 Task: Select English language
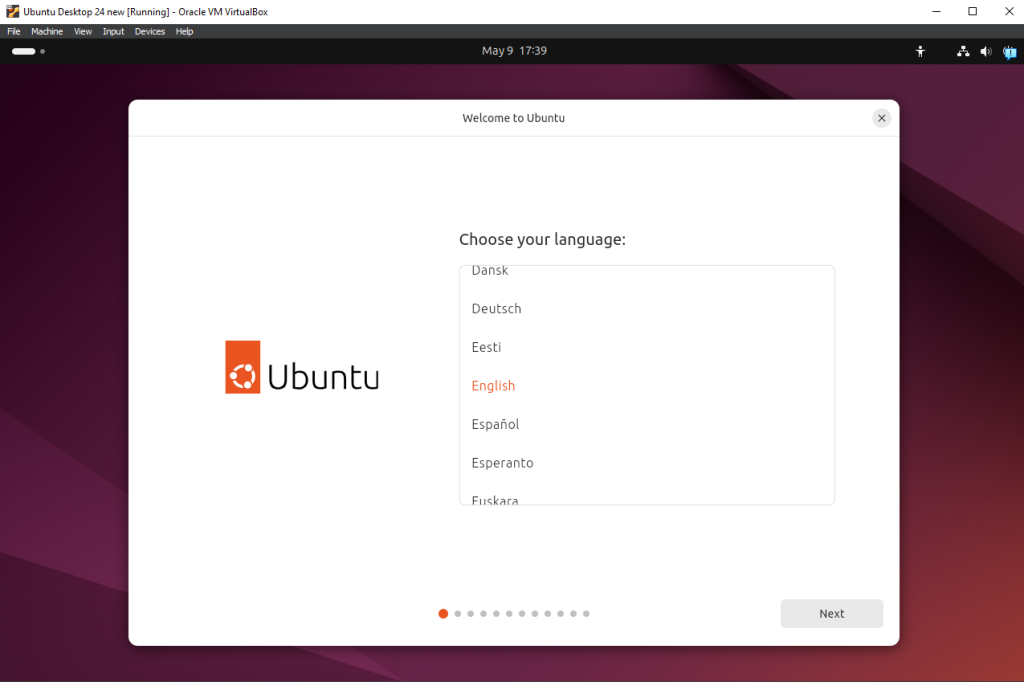647,385
